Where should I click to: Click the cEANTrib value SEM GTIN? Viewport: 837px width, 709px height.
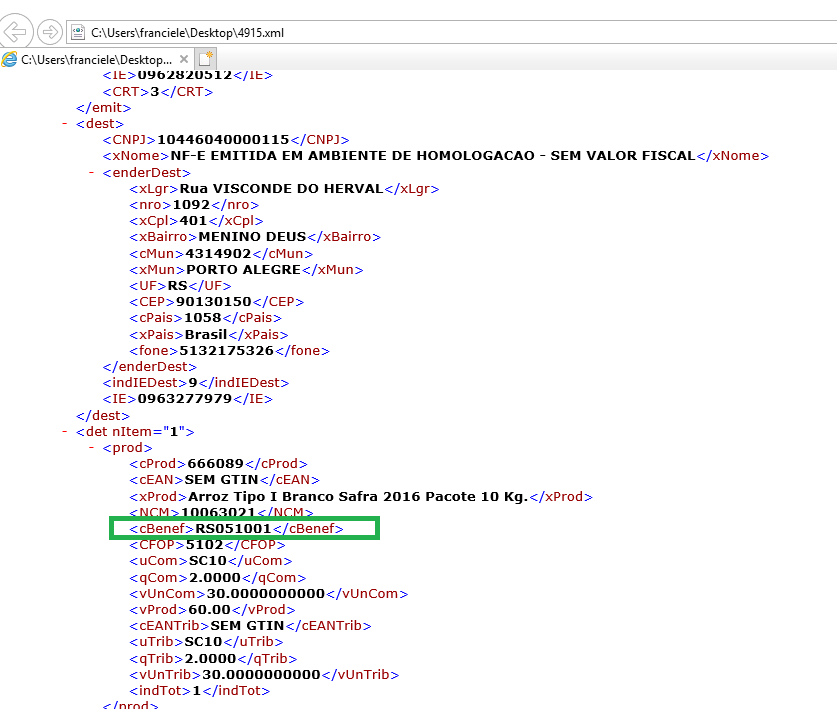coord(247,626)
